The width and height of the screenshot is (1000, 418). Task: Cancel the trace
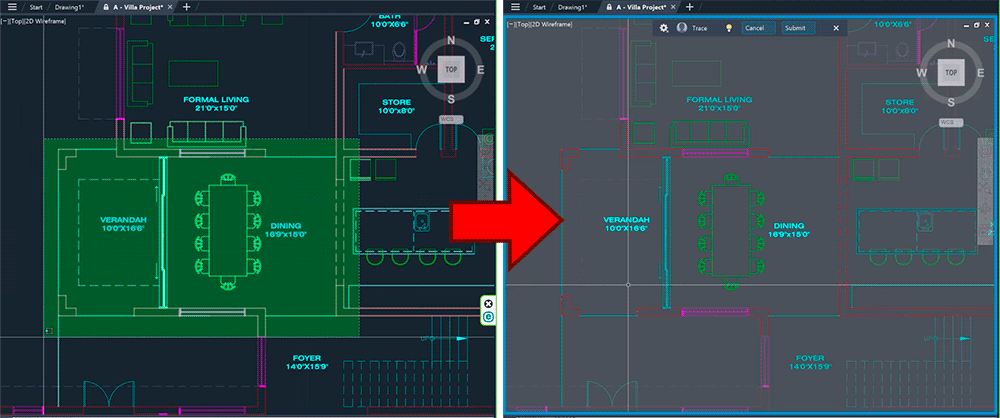pyautogui.click(x=758, y=28)
